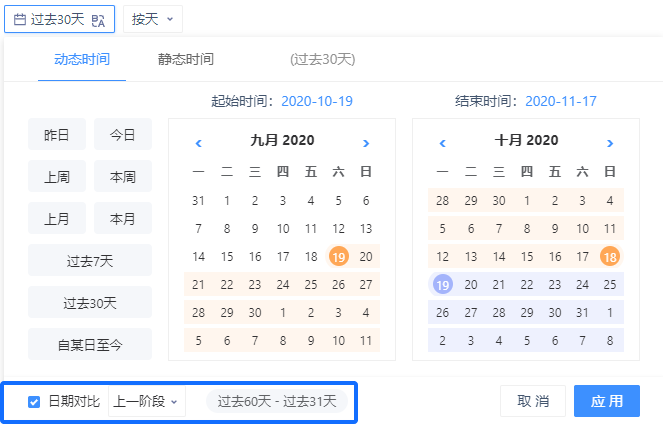
Task: Go to next month on September calendar
Action: pos(366,144)
